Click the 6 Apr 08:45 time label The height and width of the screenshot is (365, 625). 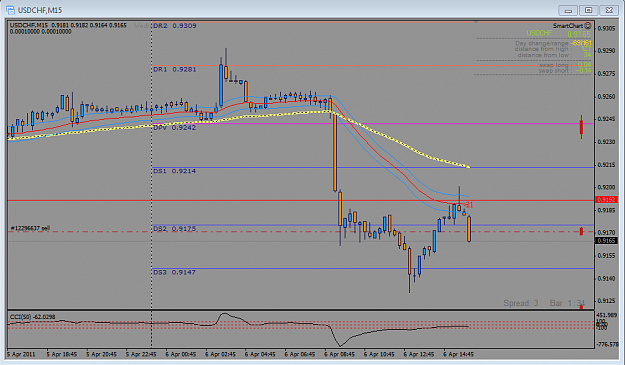339,354
